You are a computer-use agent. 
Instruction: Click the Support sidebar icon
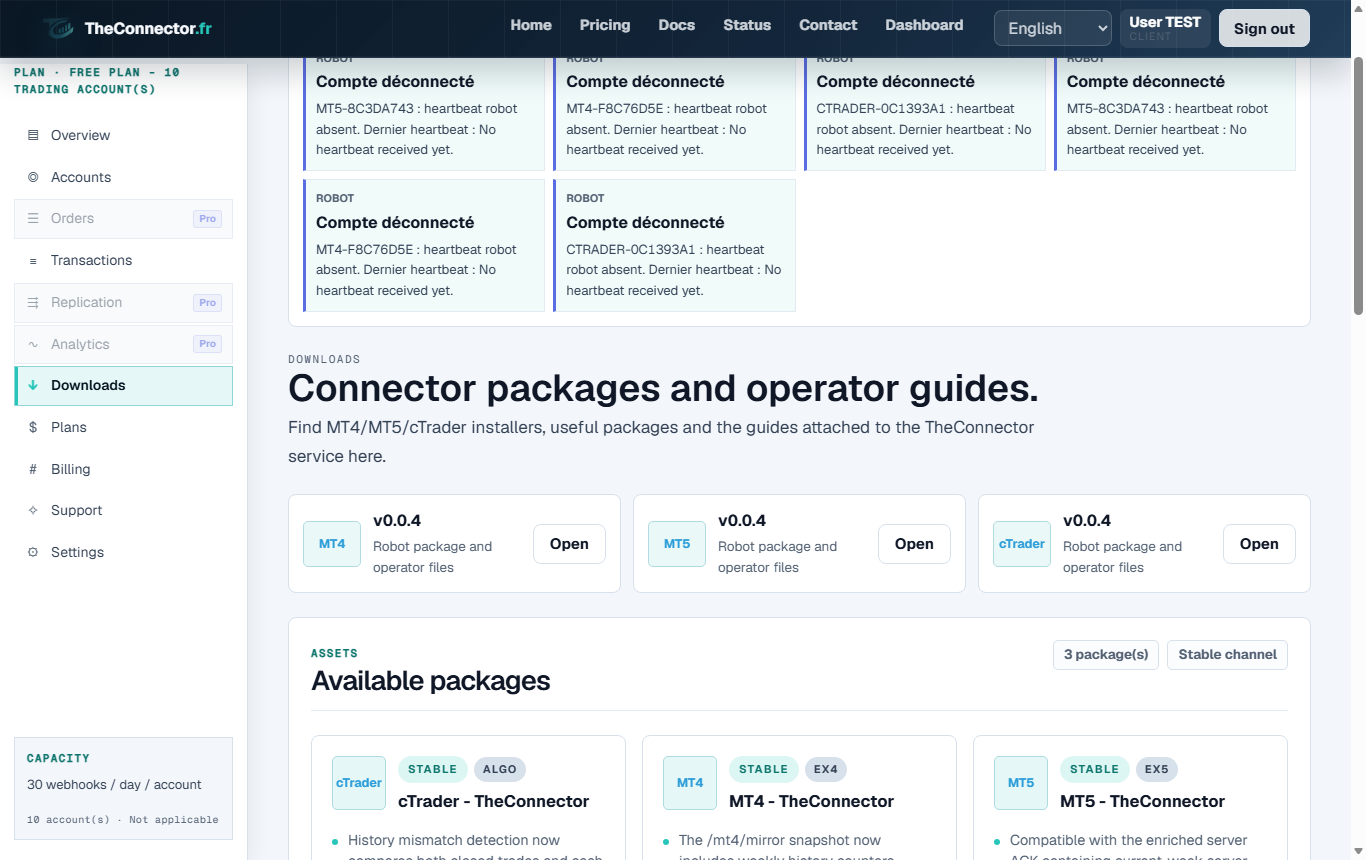coord(33,510)
